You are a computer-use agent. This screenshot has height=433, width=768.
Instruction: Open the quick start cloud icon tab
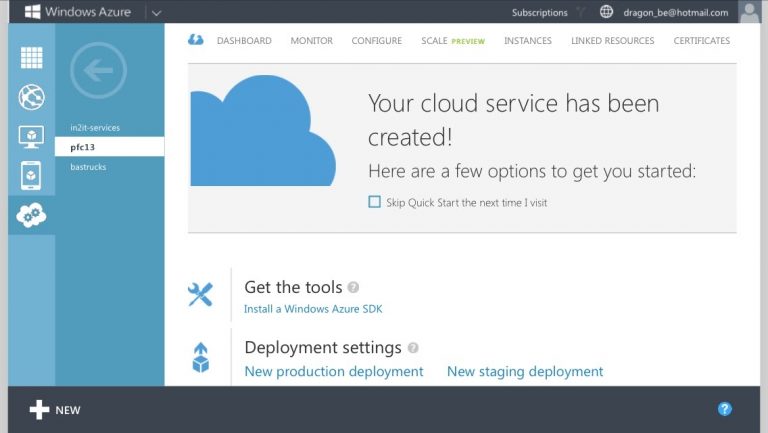click(x=195, y=40)
